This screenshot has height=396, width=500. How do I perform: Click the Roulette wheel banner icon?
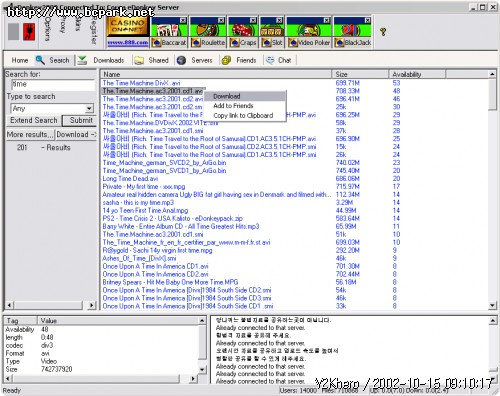[x=207, y=30]
